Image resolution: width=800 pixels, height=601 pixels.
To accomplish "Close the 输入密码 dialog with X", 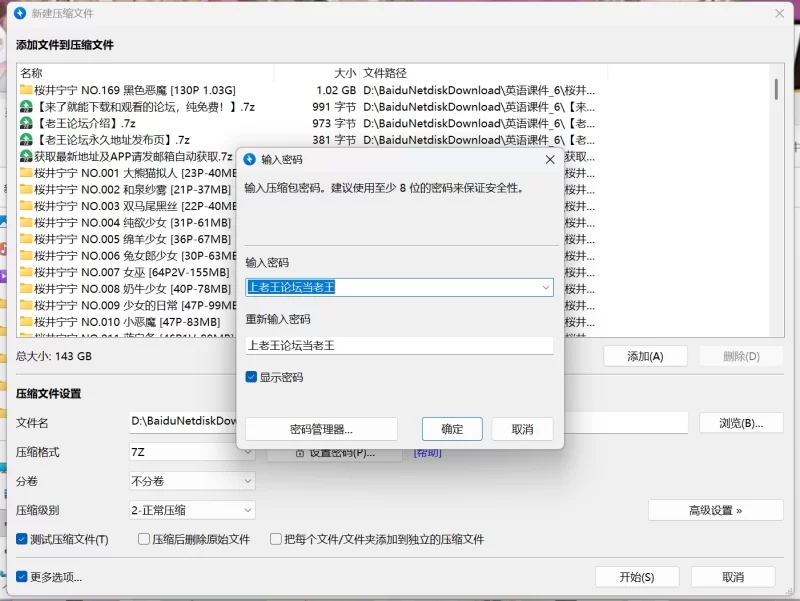I will point(550,159).
